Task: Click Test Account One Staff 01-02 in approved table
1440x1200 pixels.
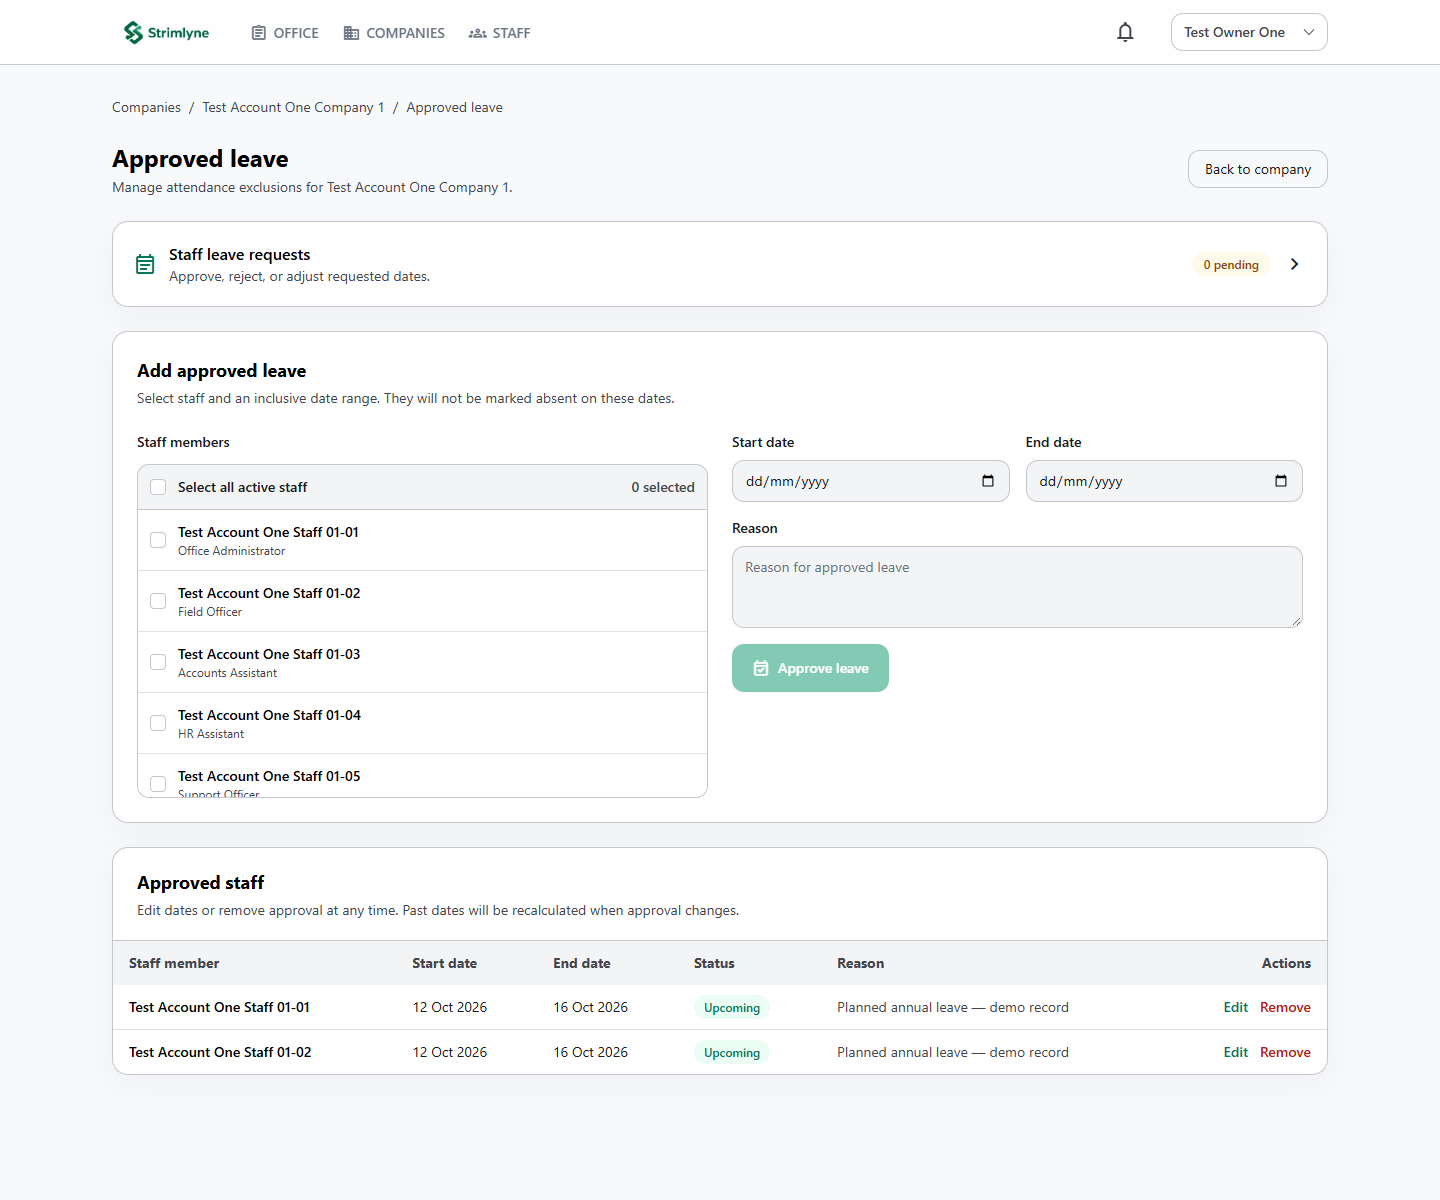Action: pos(220,1052)
